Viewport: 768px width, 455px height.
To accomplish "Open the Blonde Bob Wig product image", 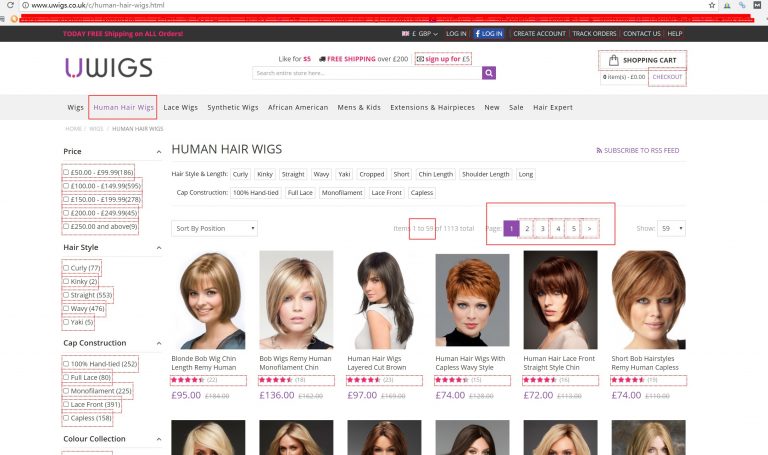I will (x=208, y=300).
